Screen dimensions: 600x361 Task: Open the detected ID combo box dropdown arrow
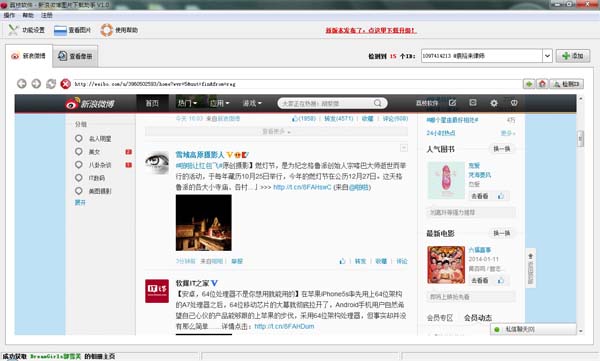(547, 56)
